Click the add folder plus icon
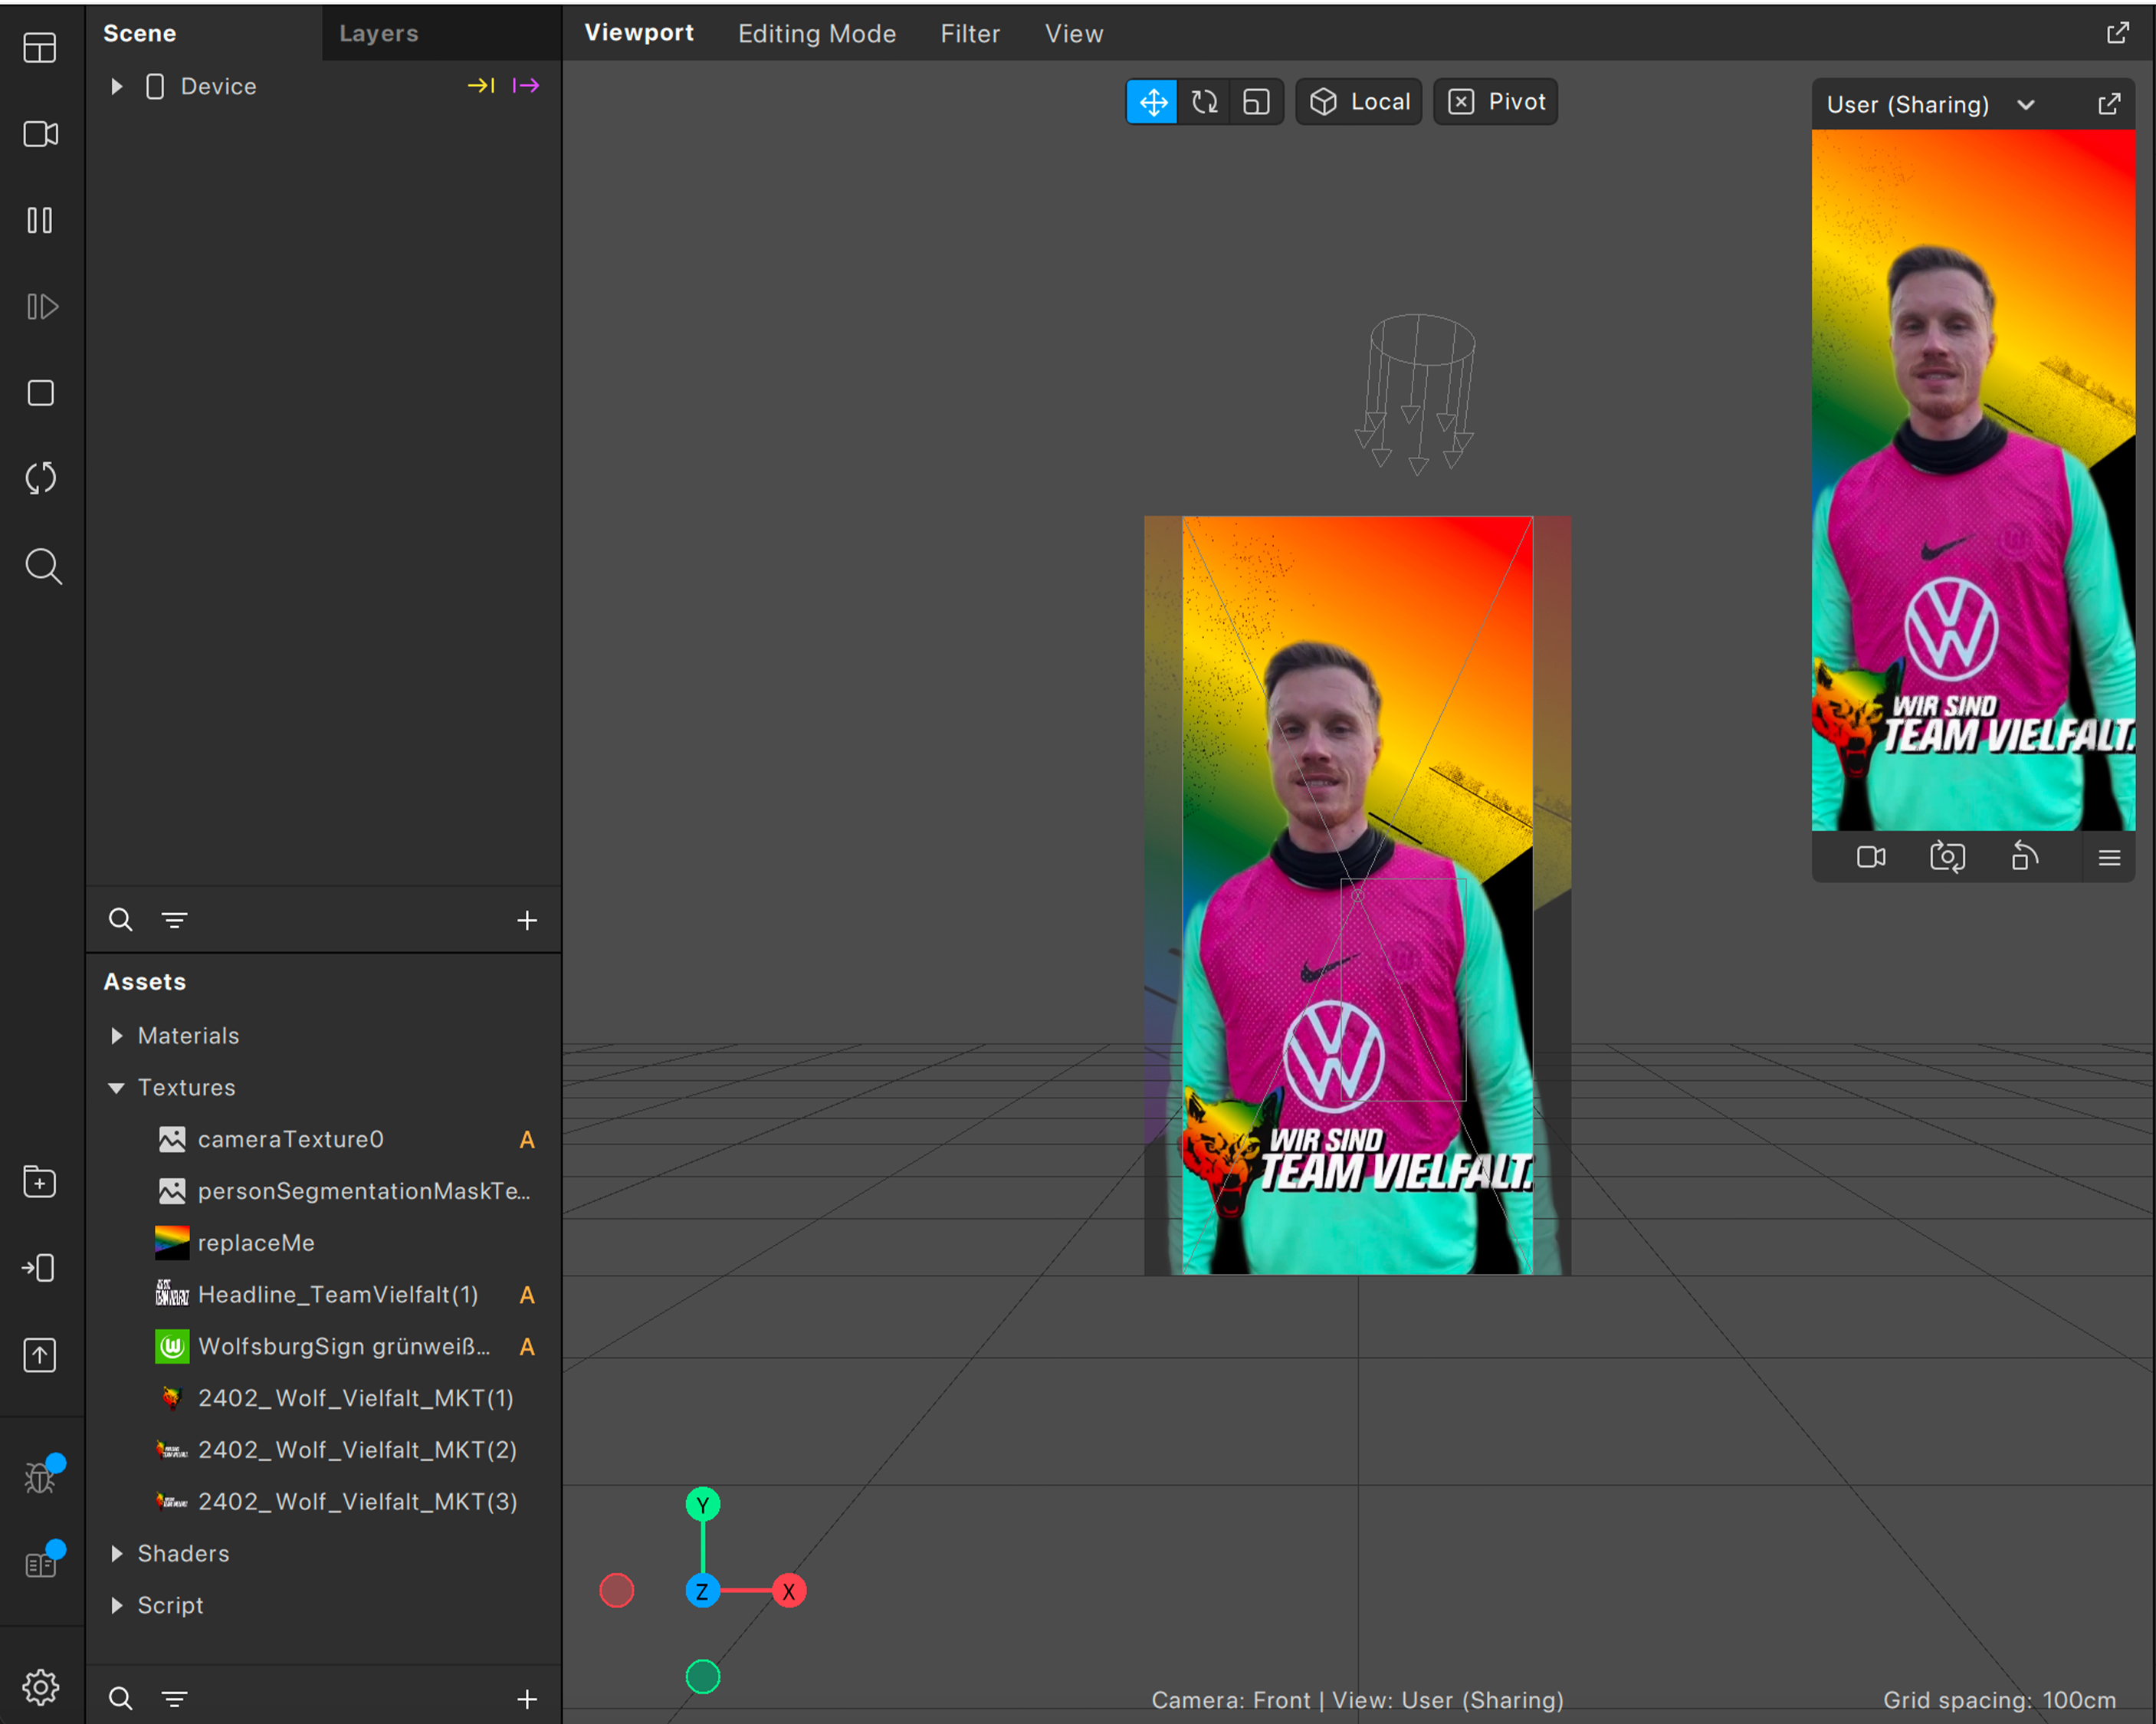The height and width of the screenshot is (1724, 2156). click(x=40, y=1182)
